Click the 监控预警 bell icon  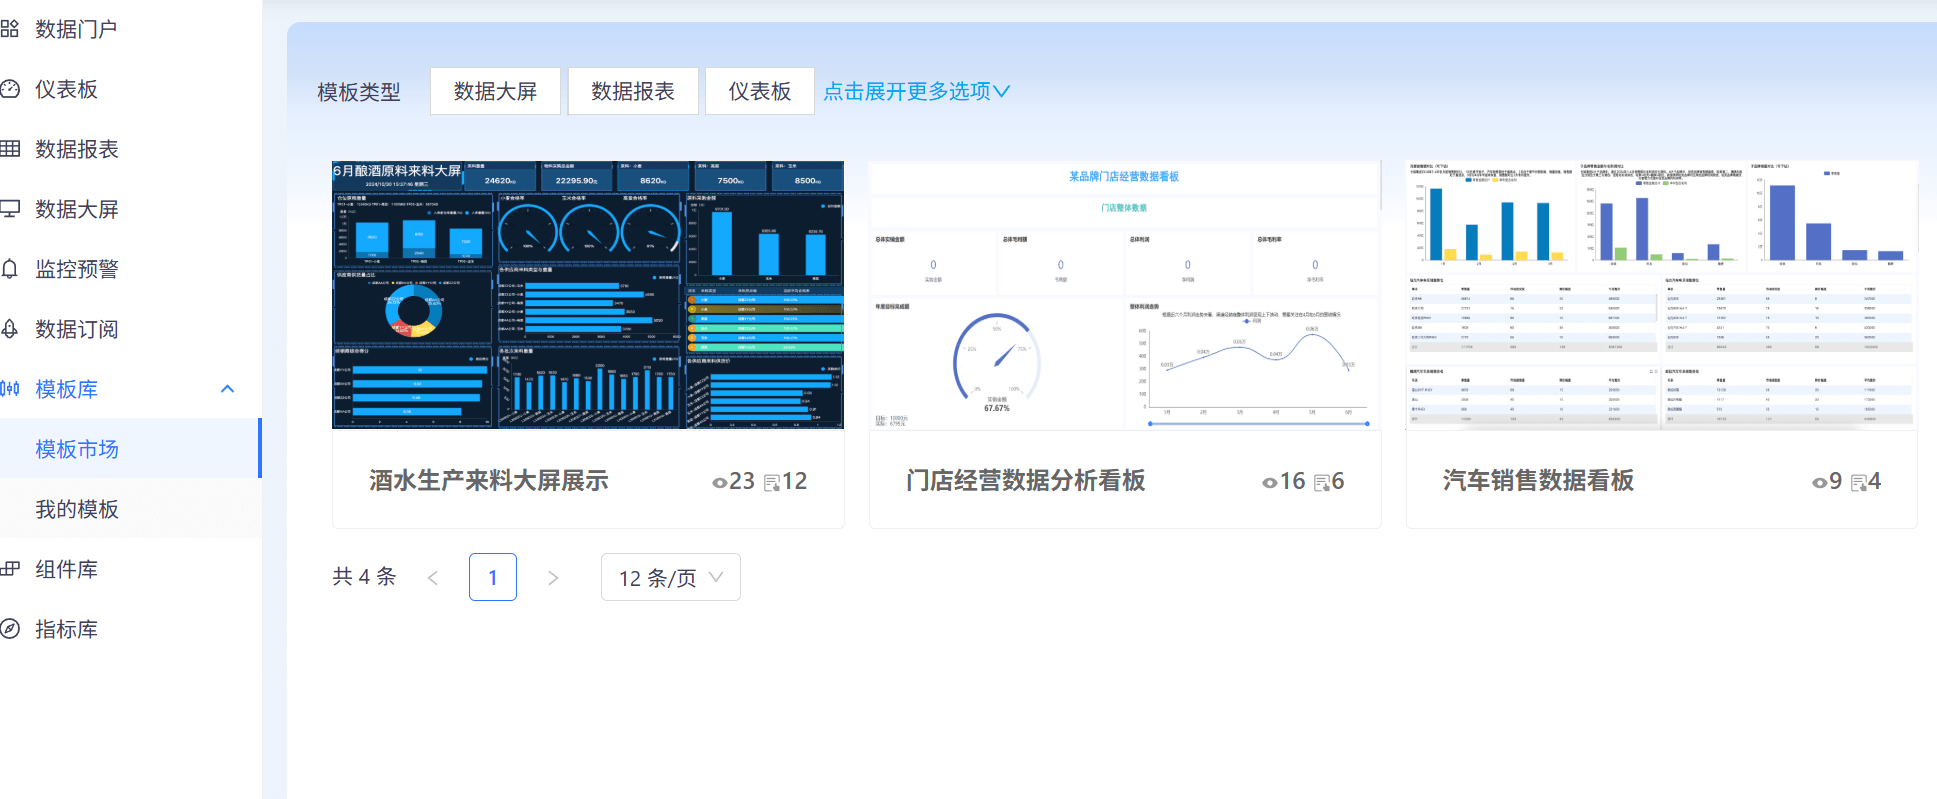(10, 269)
